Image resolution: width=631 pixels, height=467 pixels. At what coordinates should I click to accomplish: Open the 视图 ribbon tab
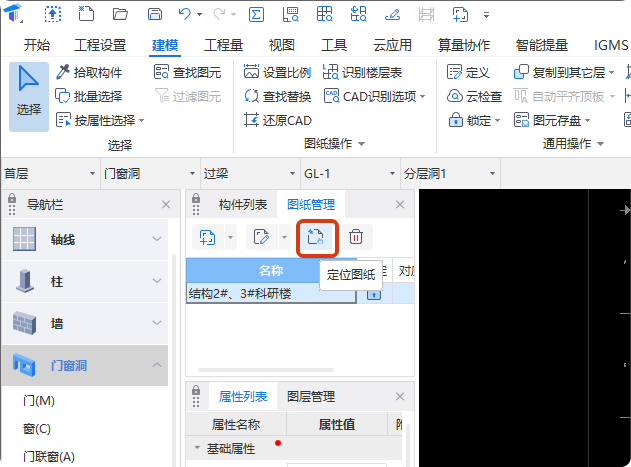[282, 45]
